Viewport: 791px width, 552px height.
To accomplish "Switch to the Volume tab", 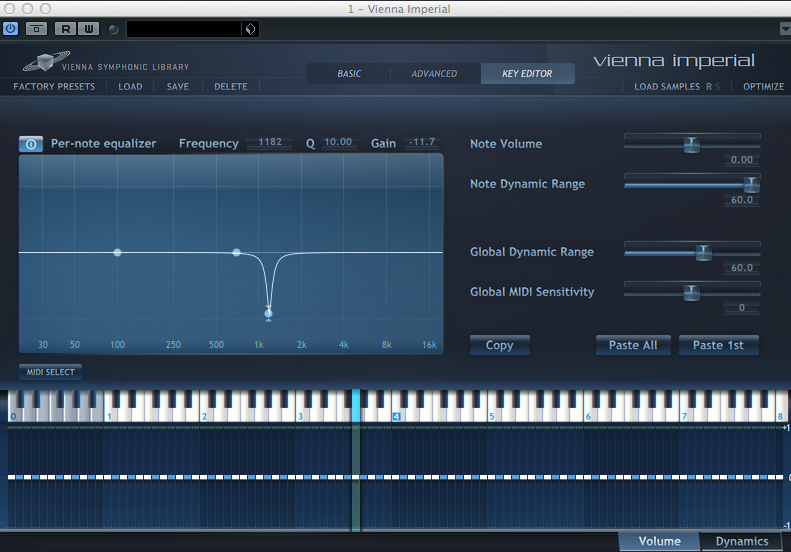I will click(x=659, y=541).
